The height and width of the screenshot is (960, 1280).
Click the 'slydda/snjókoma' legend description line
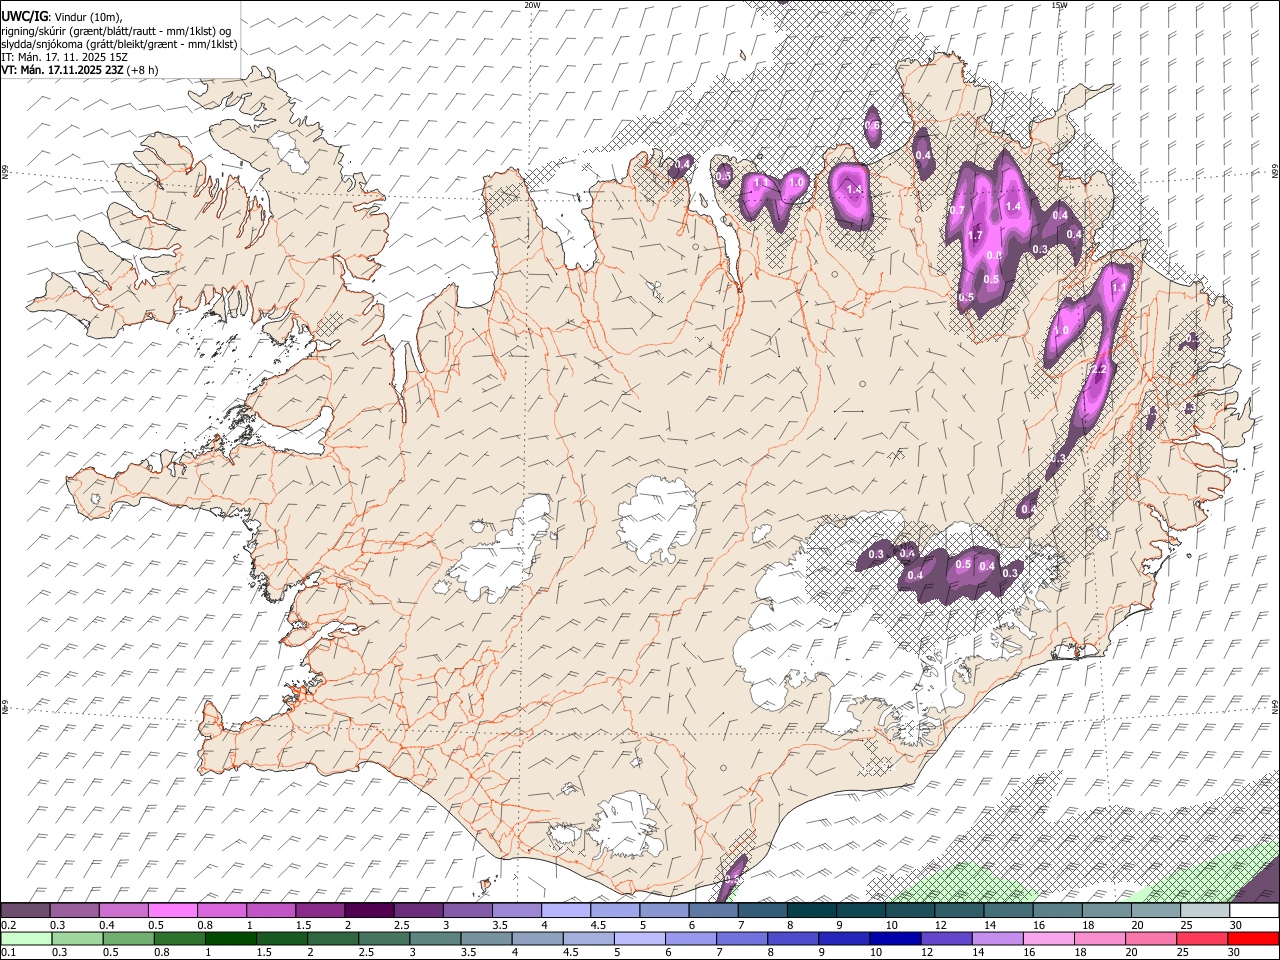click(119, 44)
